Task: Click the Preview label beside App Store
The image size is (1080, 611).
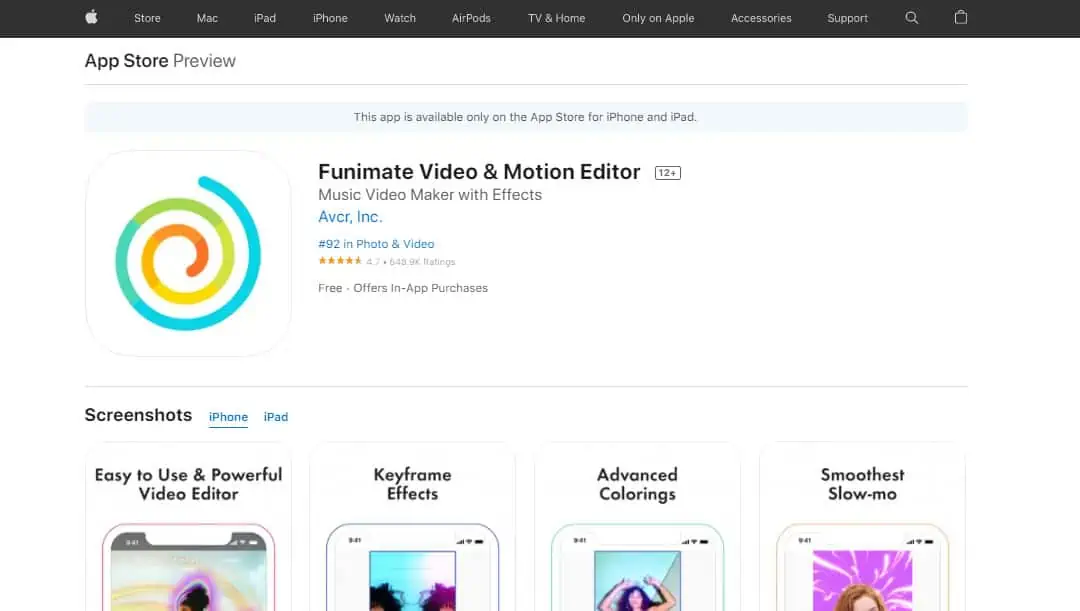Action: 204,61
